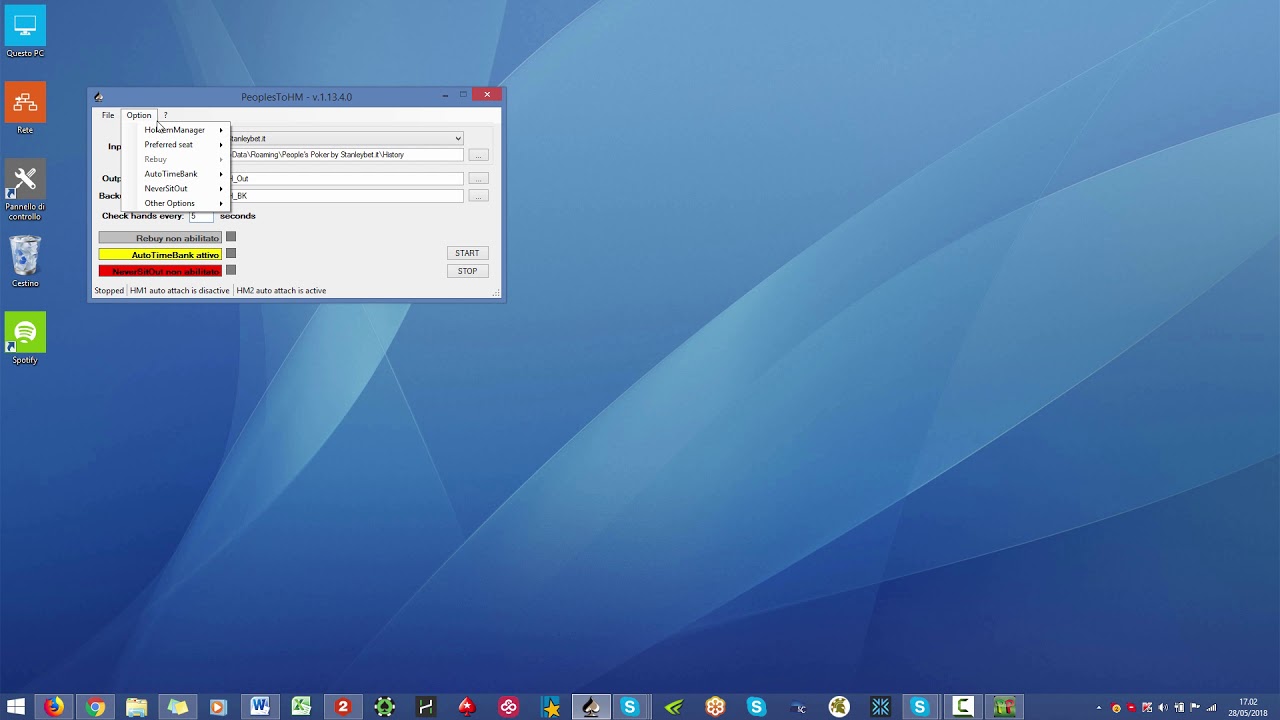Open the File menu in PeoplesToHM
1280x720 pixels.
pyautogui.click(x=108, y=115)
